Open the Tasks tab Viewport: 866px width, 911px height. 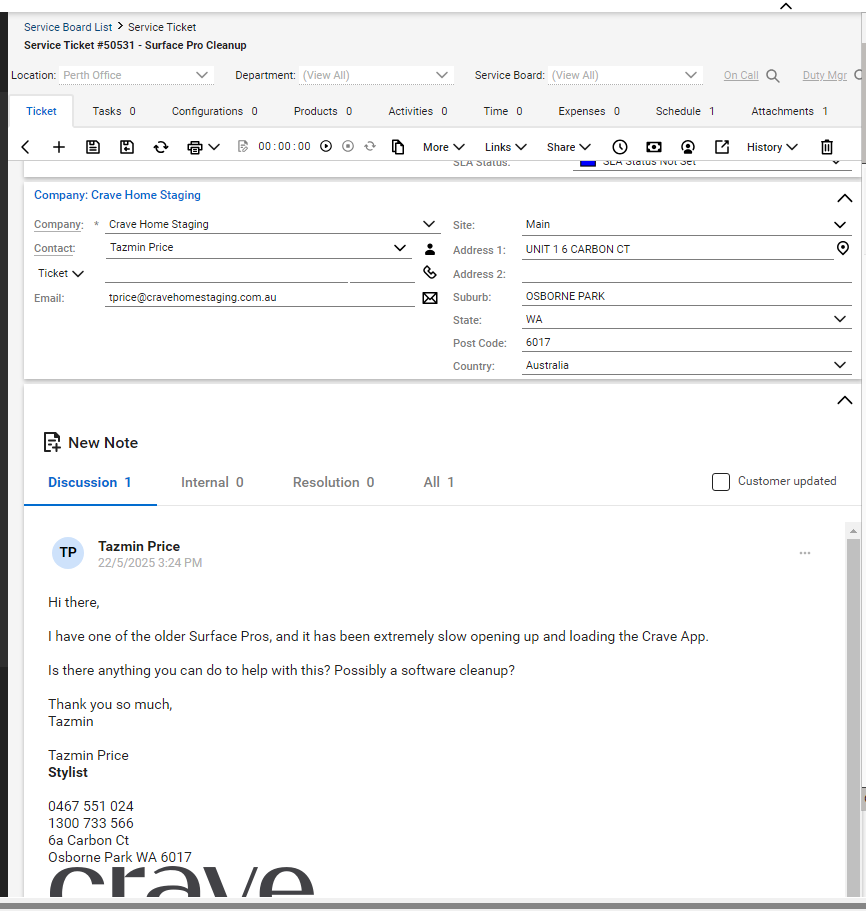[114, 111]
